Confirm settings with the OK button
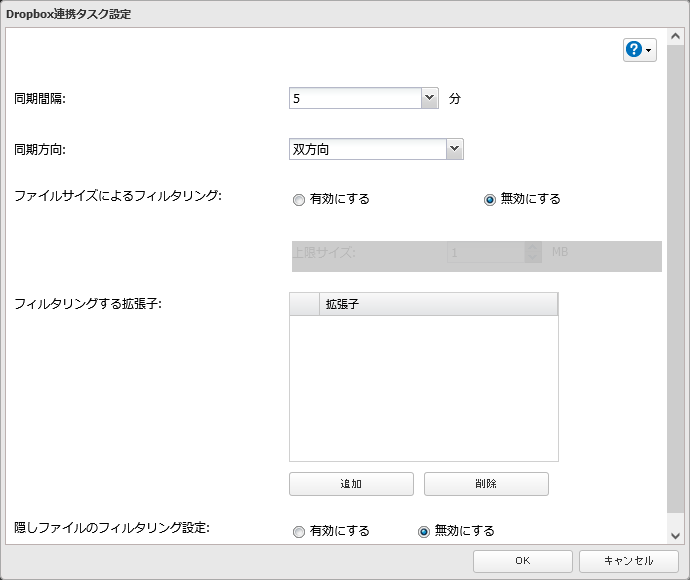Image resolution: width=690 pixels, height=580 pixels. [523, 561]
